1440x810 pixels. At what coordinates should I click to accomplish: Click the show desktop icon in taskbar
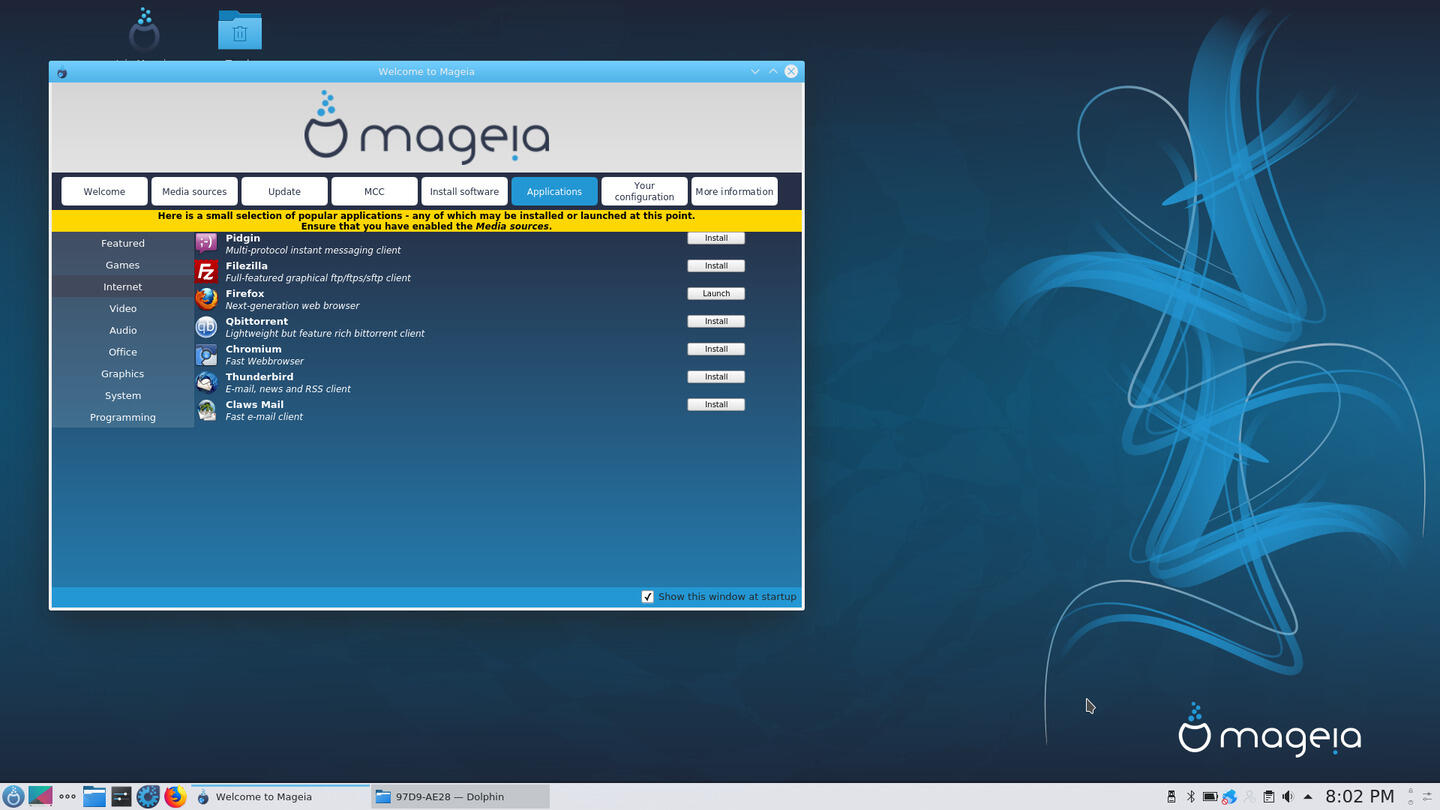[x=40, y=796]
